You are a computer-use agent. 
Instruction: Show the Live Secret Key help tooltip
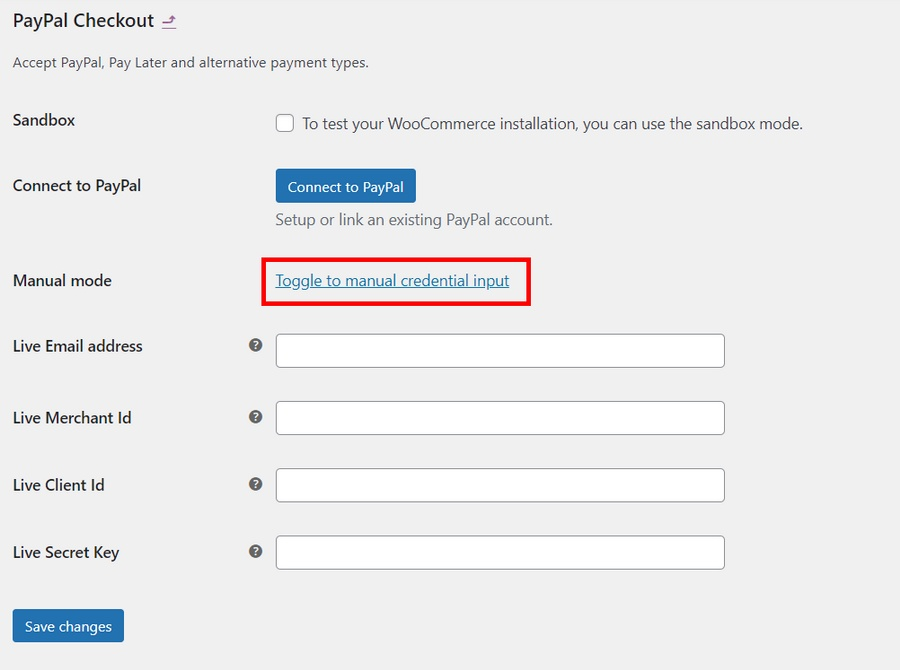tap(256, 551)
